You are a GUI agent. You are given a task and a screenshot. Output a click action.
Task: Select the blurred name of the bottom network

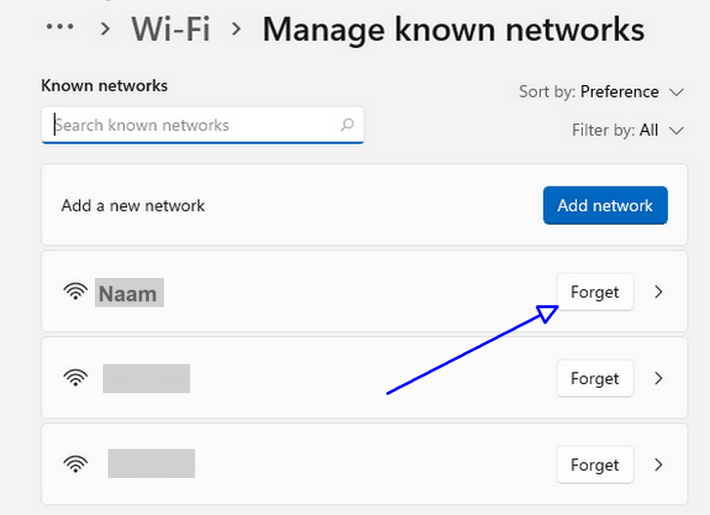(x=151, y=464)
